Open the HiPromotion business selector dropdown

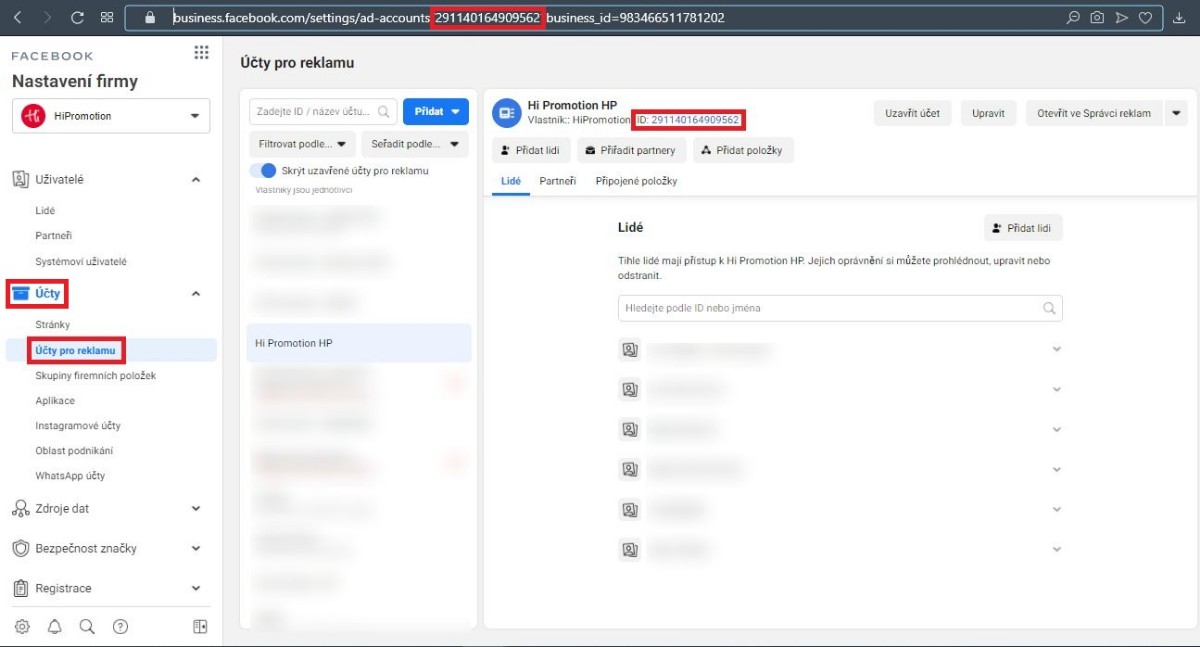tap(111, 116)
